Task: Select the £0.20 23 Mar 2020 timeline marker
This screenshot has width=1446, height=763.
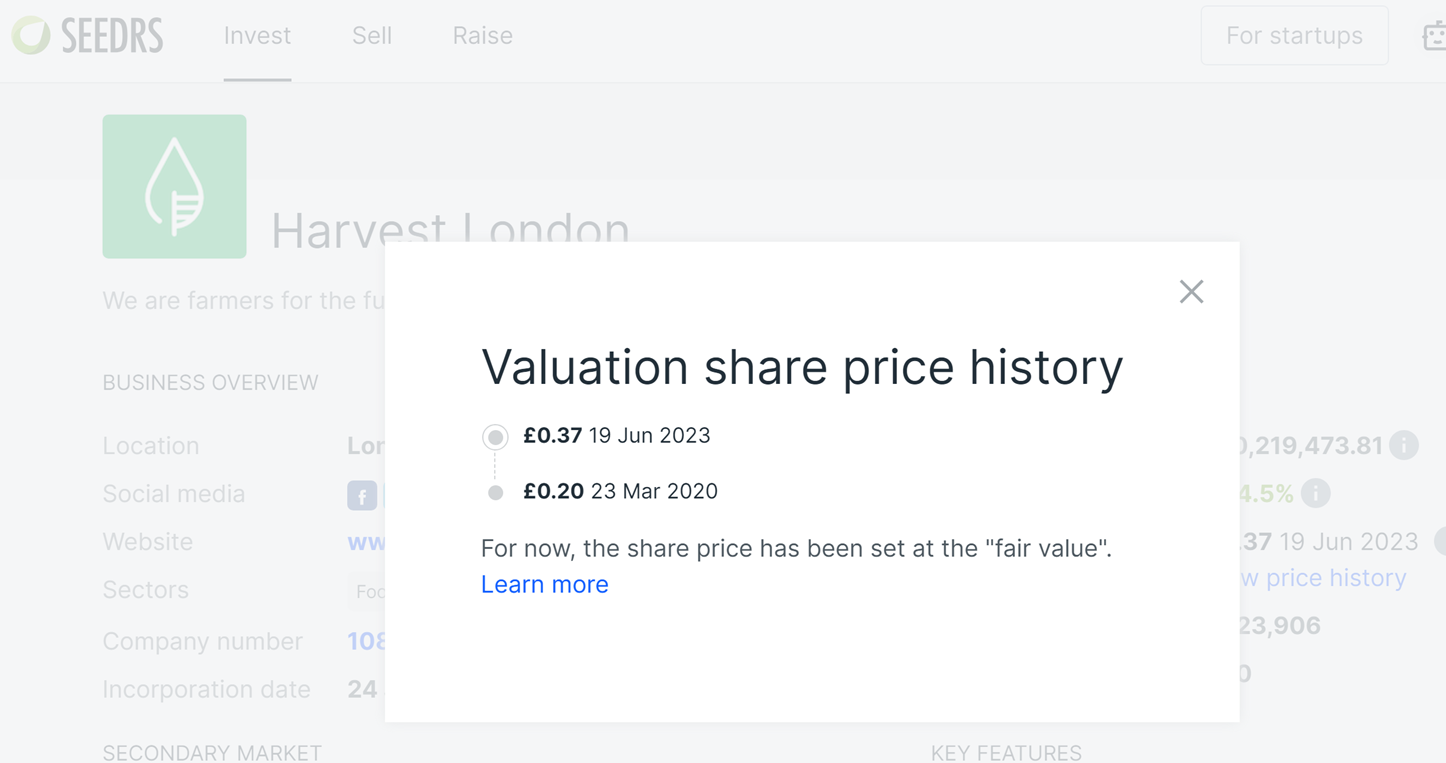Action: (495, 492)
